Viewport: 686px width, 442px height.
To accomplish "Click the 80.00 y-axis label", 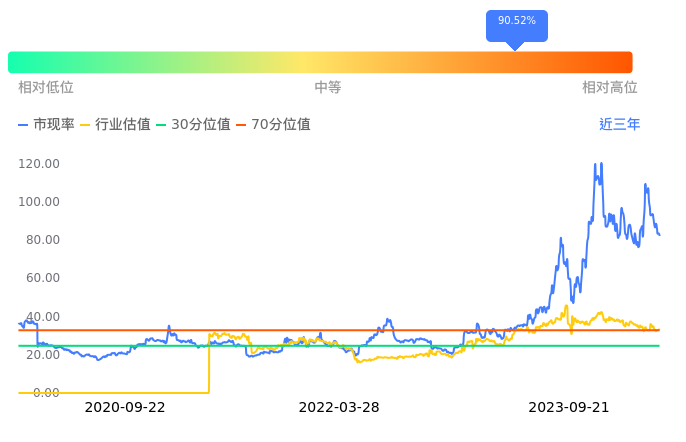I will click(x=40, y=240).
